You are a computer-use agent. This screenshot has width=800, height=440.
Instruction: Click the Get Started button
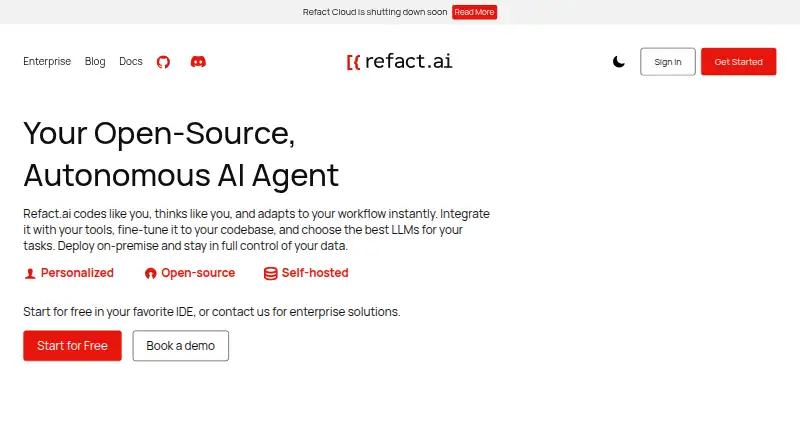point(738,62)
